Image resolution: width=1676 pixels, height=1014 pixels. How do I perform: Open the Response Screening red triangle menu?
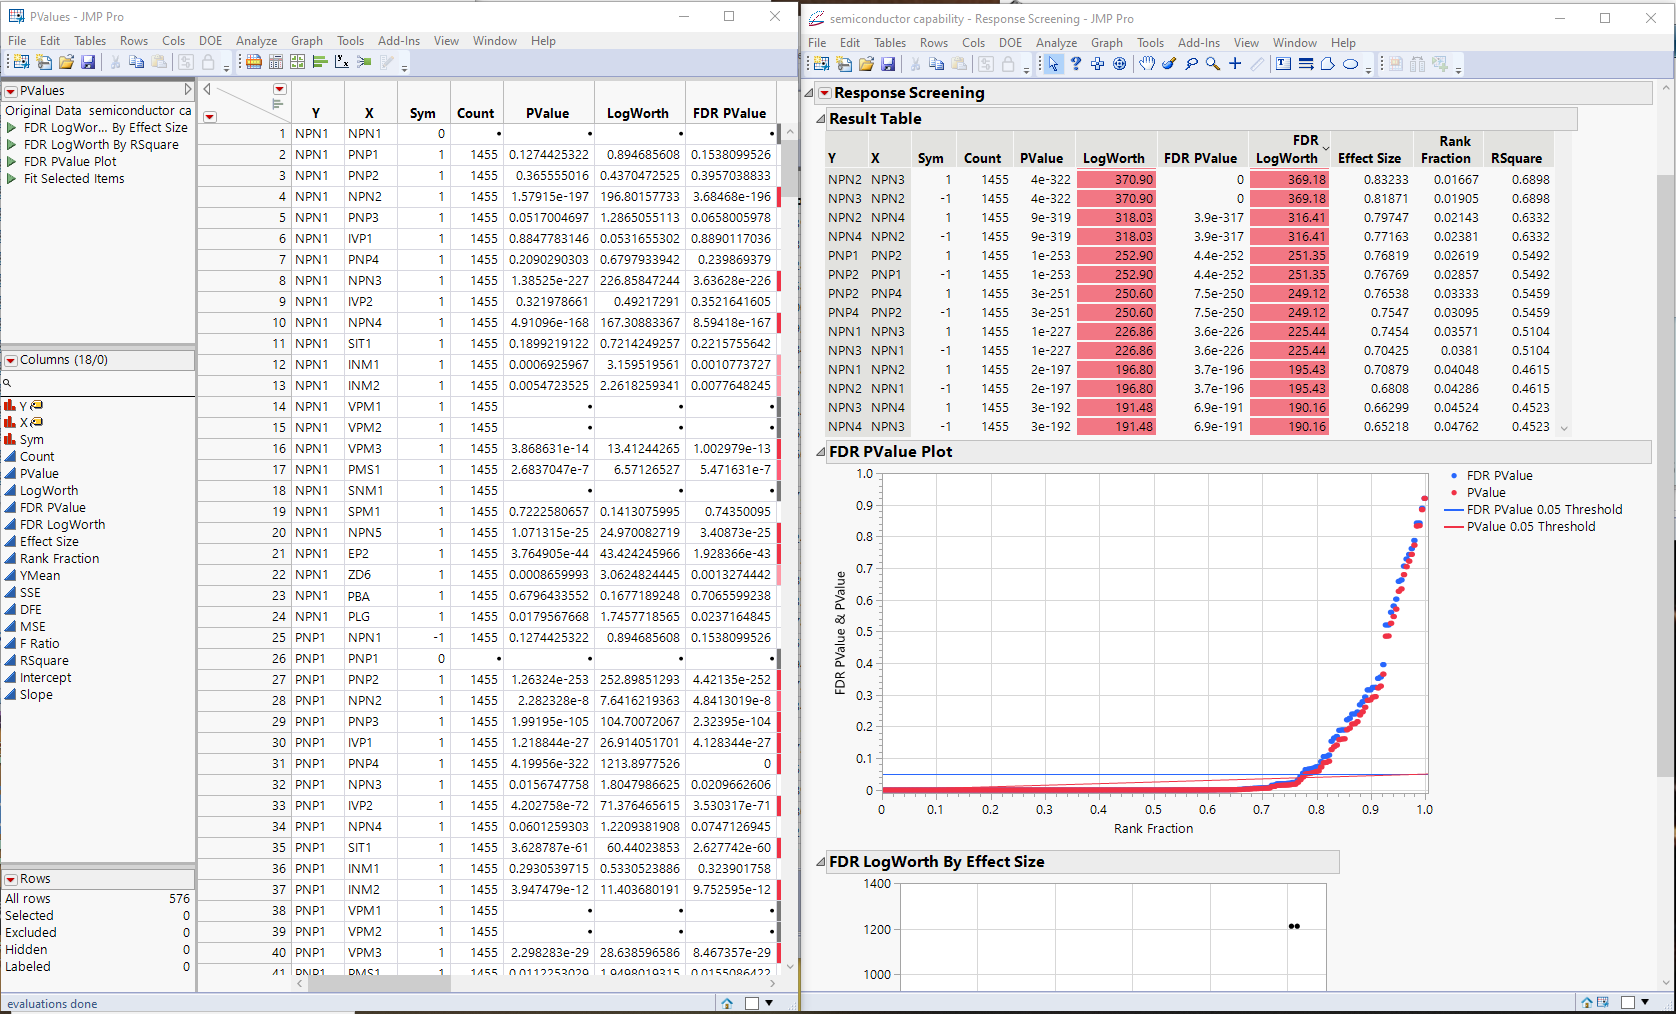click(824, 93)
